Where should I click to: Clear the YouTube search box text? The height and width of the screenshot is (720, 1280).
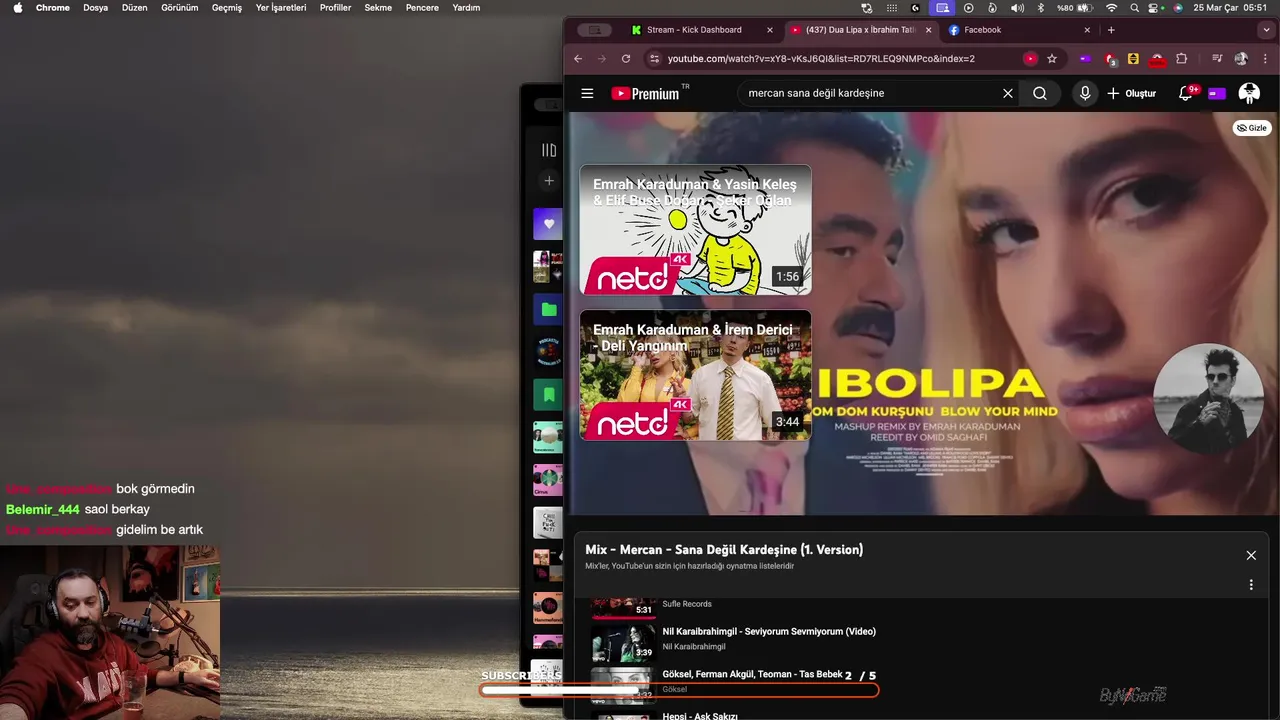[1008, 93]
